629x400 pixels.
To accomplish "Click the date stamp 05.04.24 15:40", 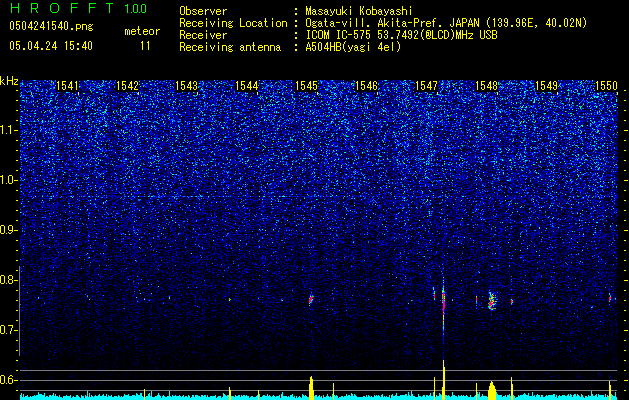I will [51, 46].
